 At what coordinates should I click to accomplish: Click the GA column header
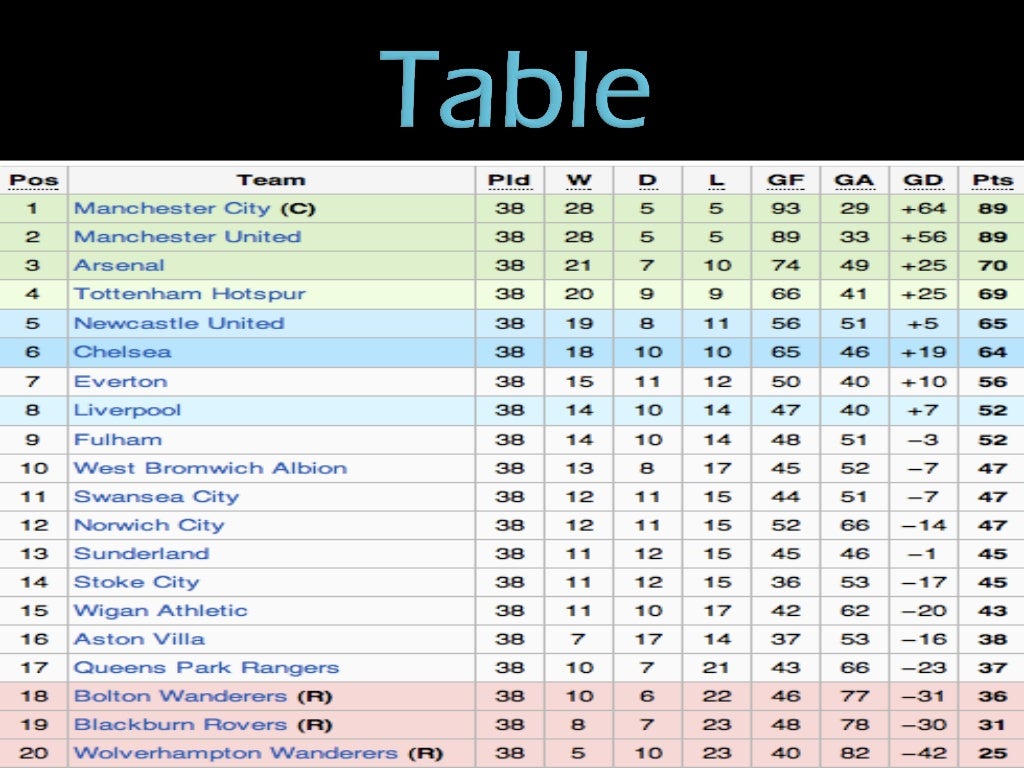854,181
